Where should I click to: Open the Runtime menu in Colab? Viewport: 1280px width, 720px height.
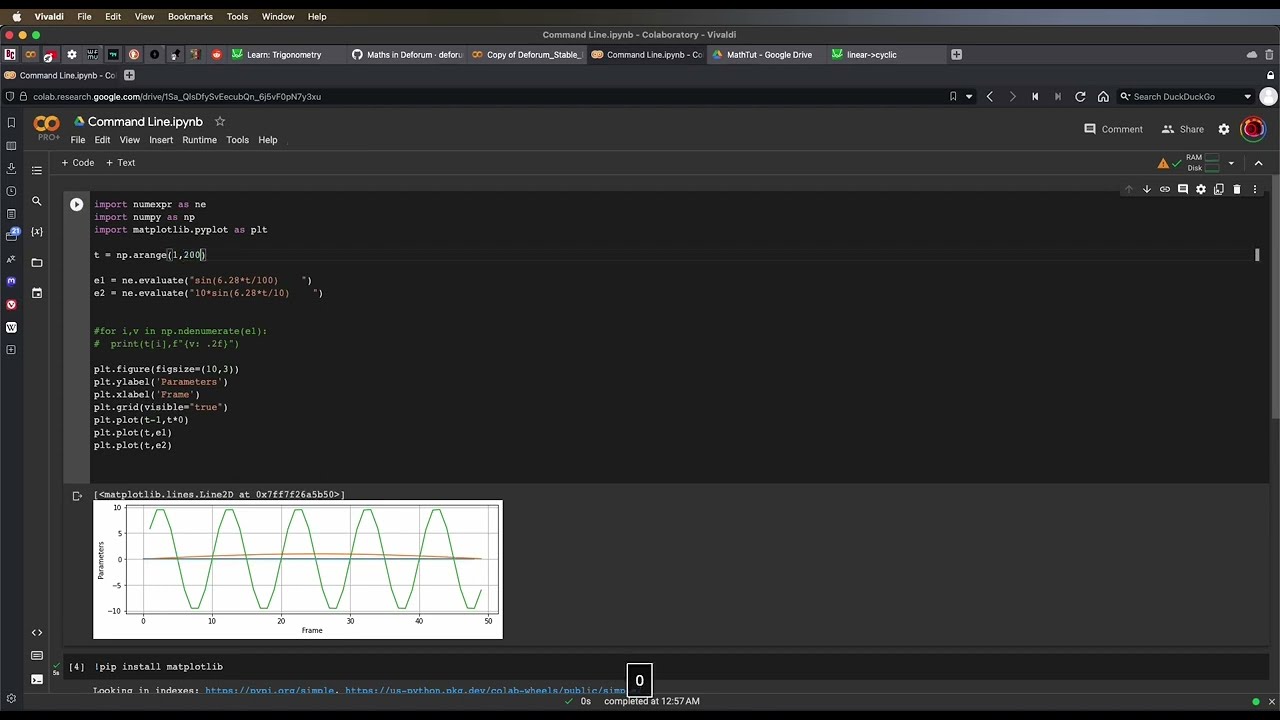coord(199,140)
